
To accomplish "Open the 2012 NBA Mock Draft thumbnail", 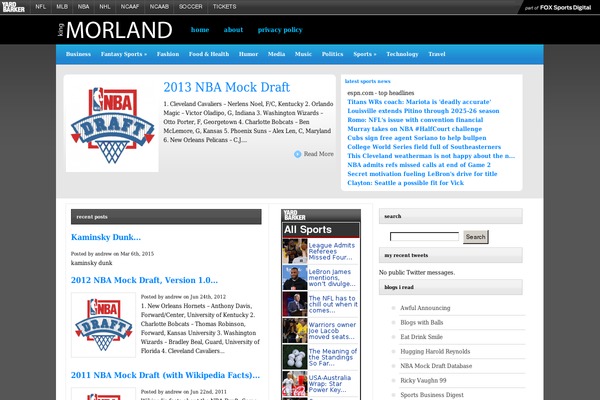I will 103,325.
